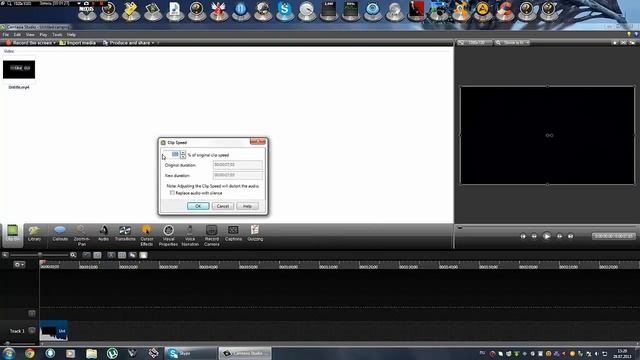Open the Library tab
This screenshot has width=640, height=360.
tap(34, 234)
